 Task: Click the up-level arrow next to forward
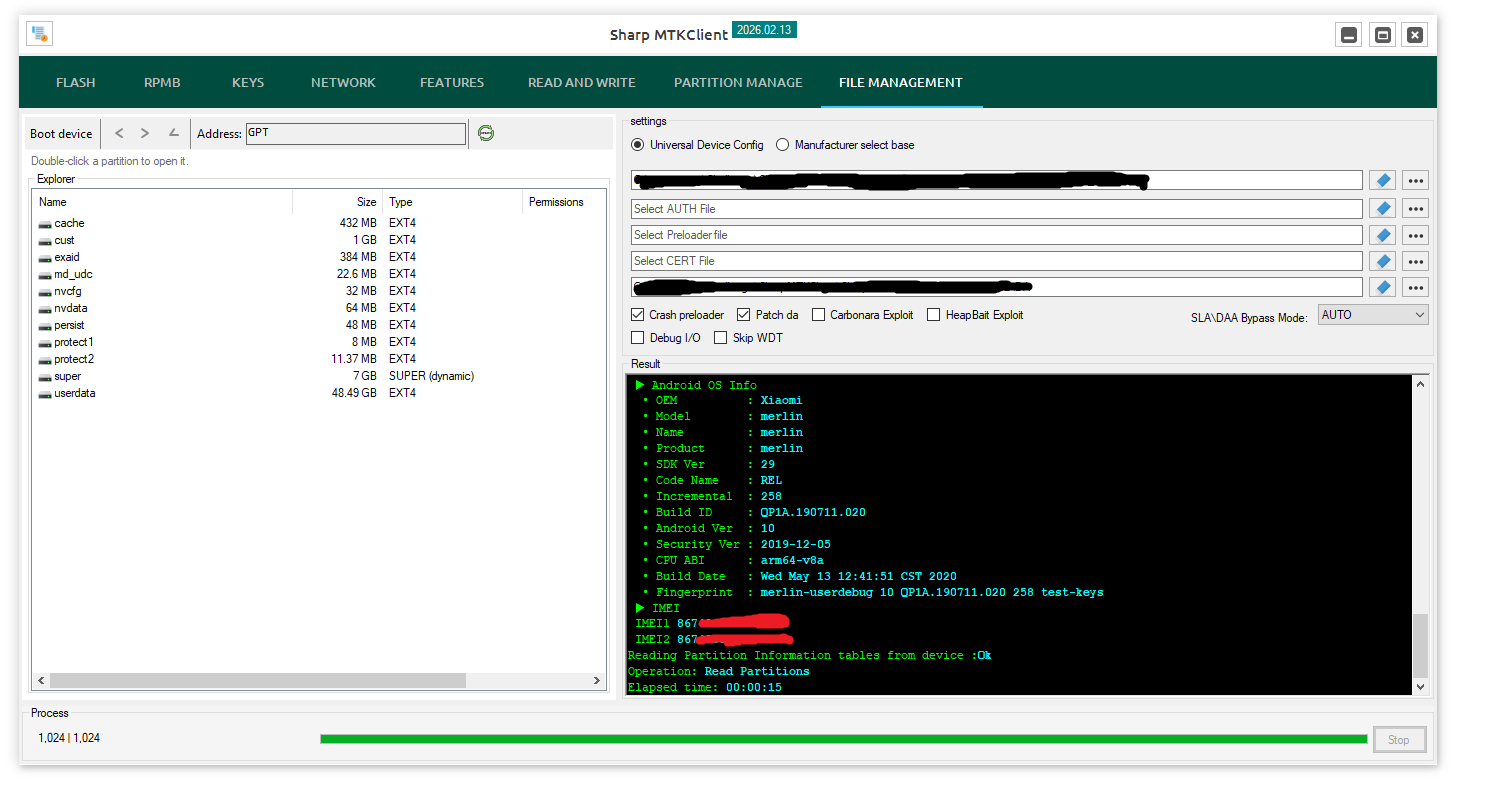[173, 133]
